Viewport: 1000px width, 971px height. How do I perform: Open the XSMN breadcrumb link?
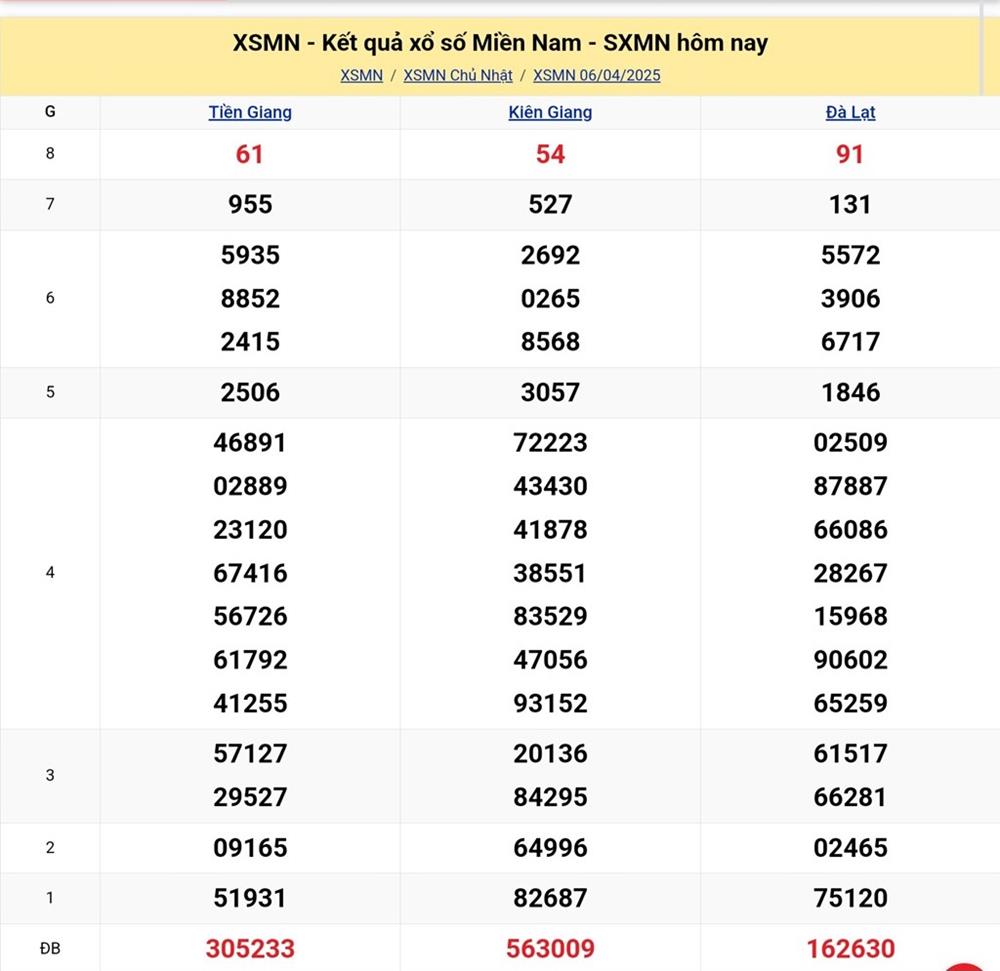(x=361, y=75)
